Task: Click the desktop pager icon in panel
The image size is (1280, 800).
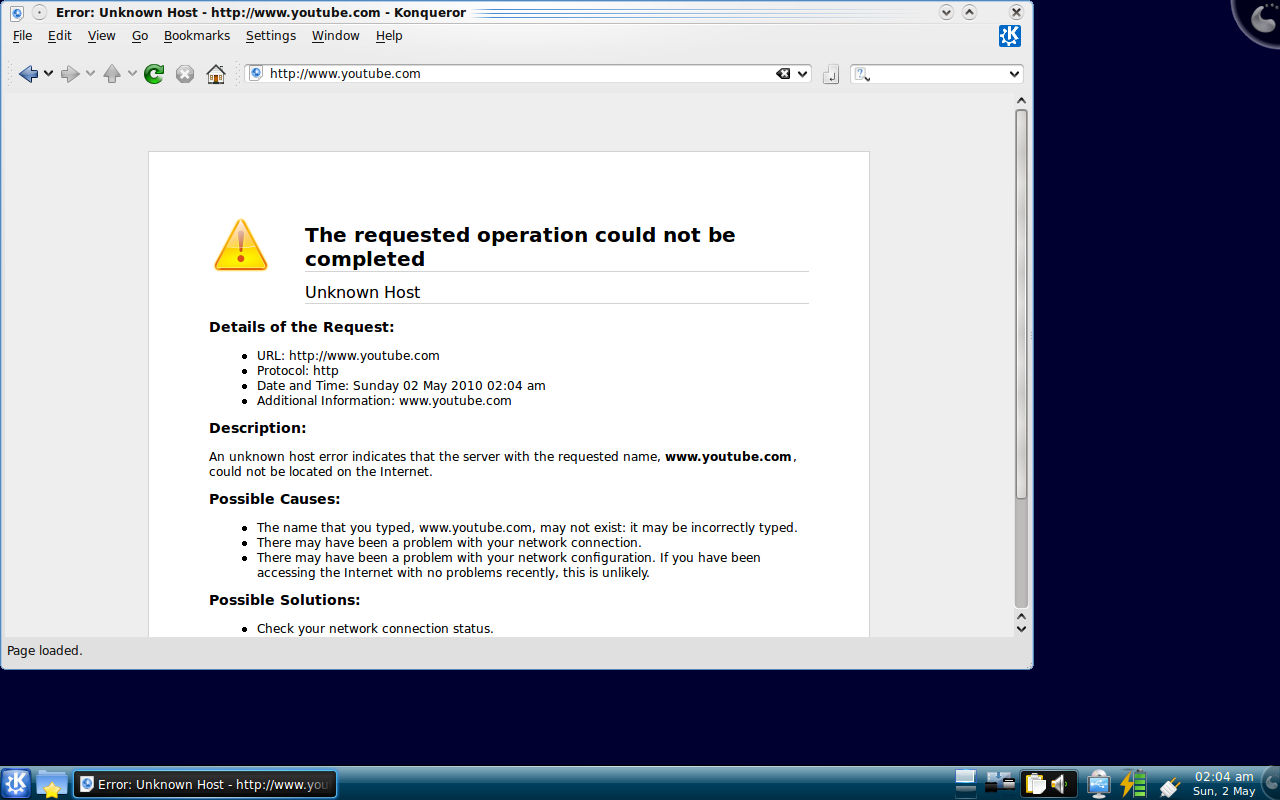Action: [965, 783]
